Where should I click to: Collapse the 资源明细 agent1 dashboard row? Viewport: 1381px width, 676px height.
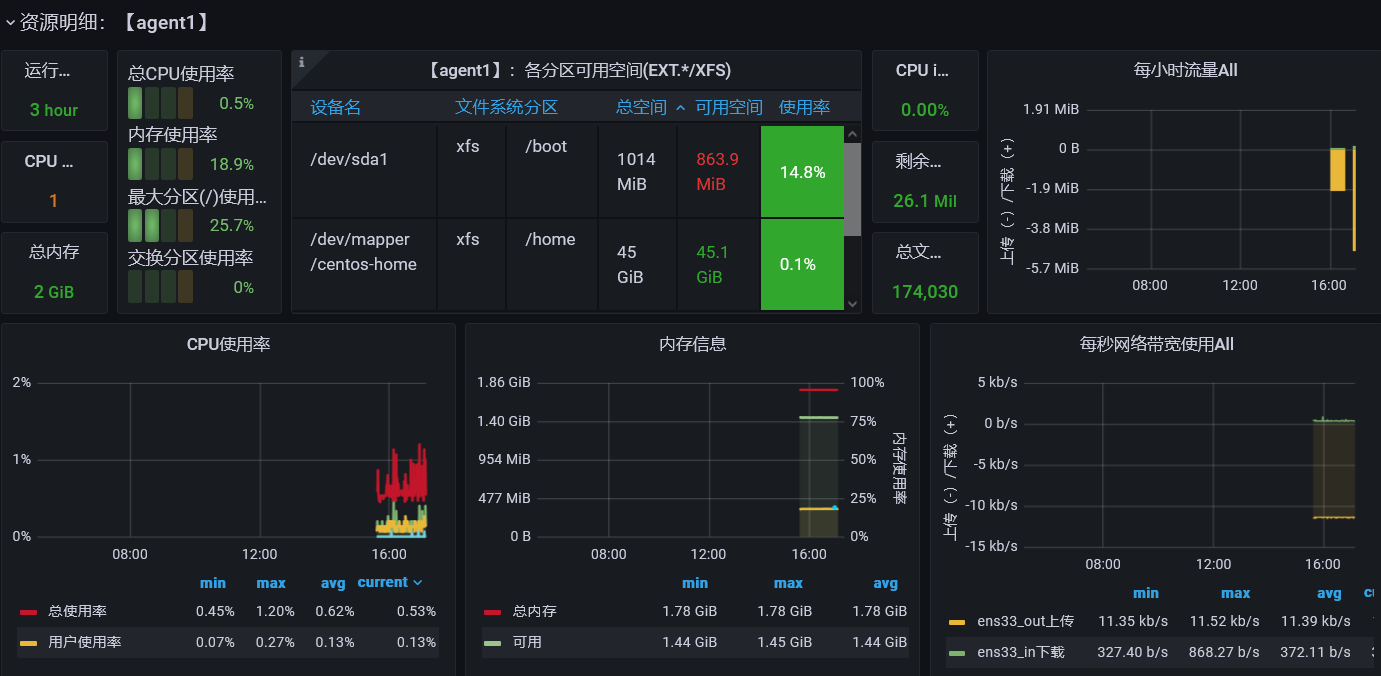tap(11, 22)
